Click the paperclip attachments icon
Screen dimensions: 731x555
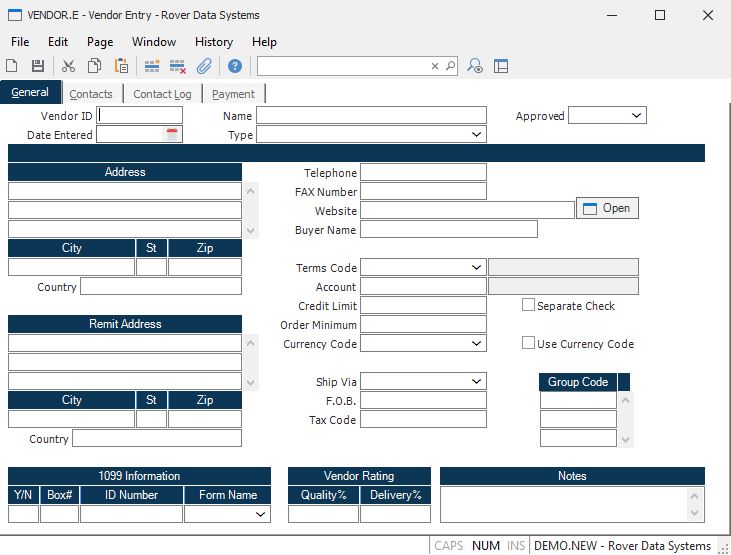(x=204, y=66)
